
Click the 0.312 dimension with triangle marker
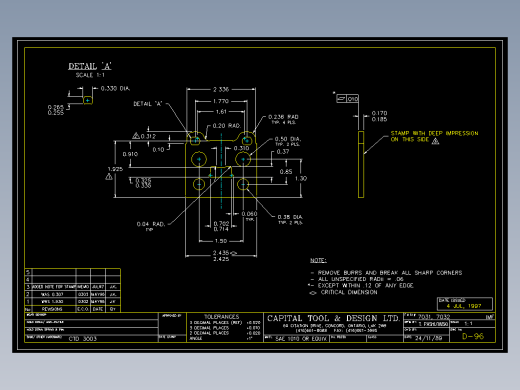[x=144, y=136]
